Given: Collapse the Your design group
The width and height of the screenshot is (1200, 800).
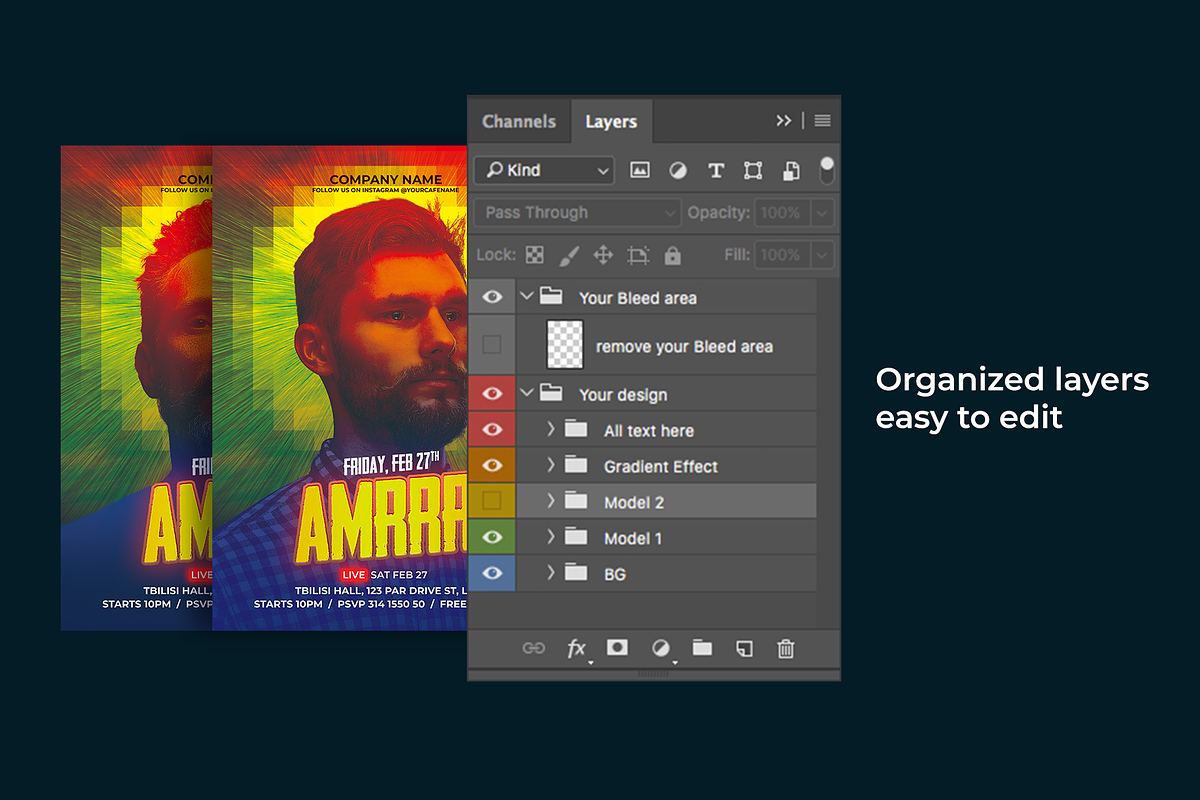Looking at the screenshot, I should coord(527,394).
